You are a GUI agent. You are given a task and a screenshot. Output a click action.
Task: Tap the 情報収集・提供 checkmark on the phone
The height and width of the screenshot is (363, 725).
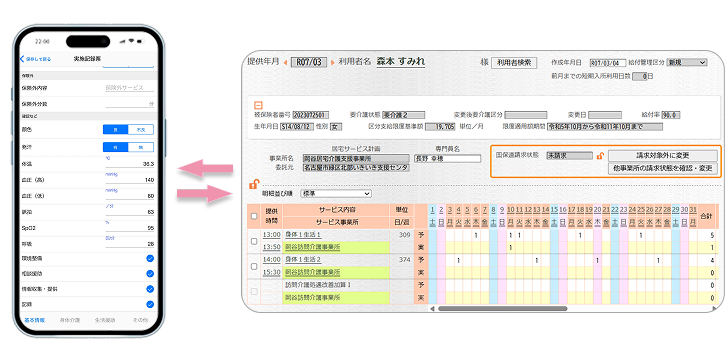click(x=150, y=289)
